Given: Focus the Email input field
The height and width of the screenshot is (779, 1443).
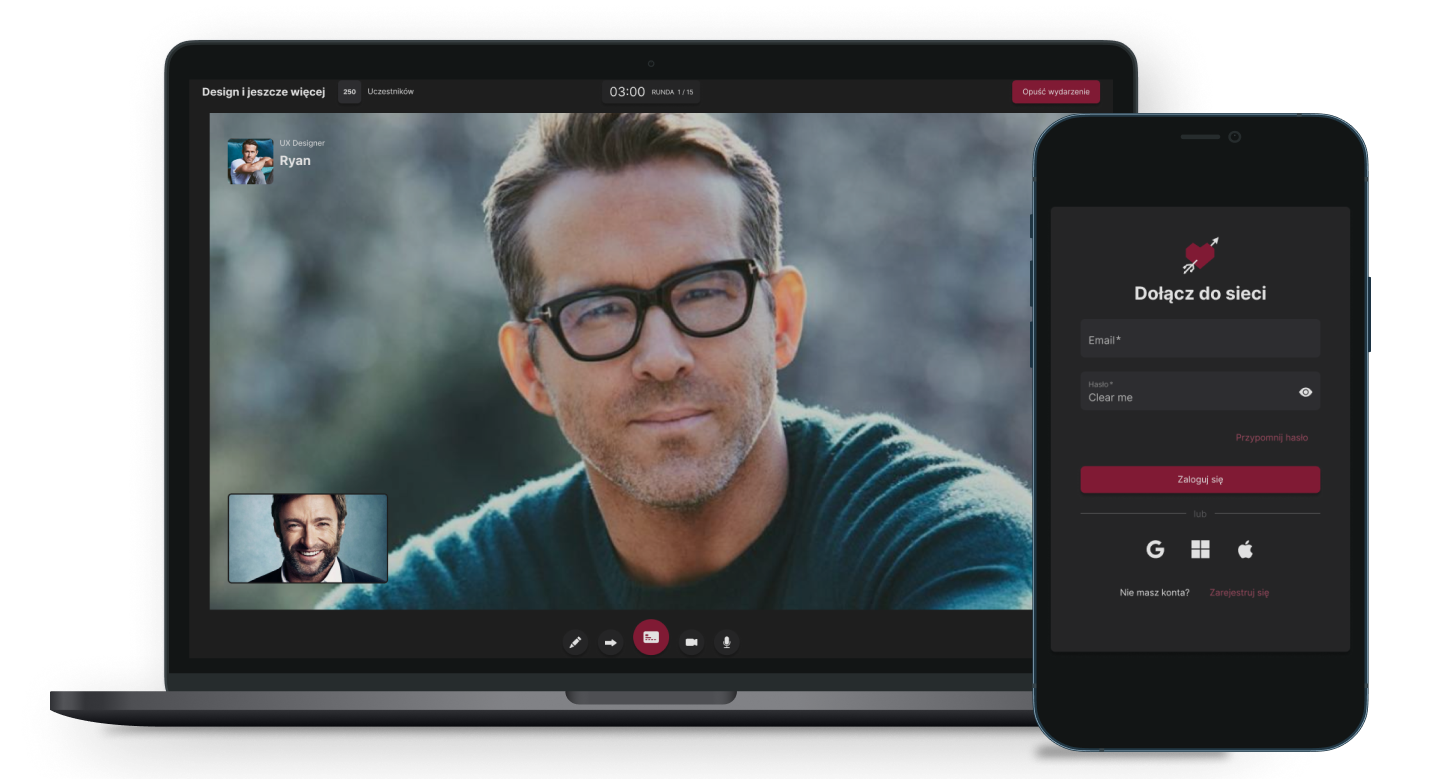Looking at the screenshot, I should click(x=1200, y=339).
